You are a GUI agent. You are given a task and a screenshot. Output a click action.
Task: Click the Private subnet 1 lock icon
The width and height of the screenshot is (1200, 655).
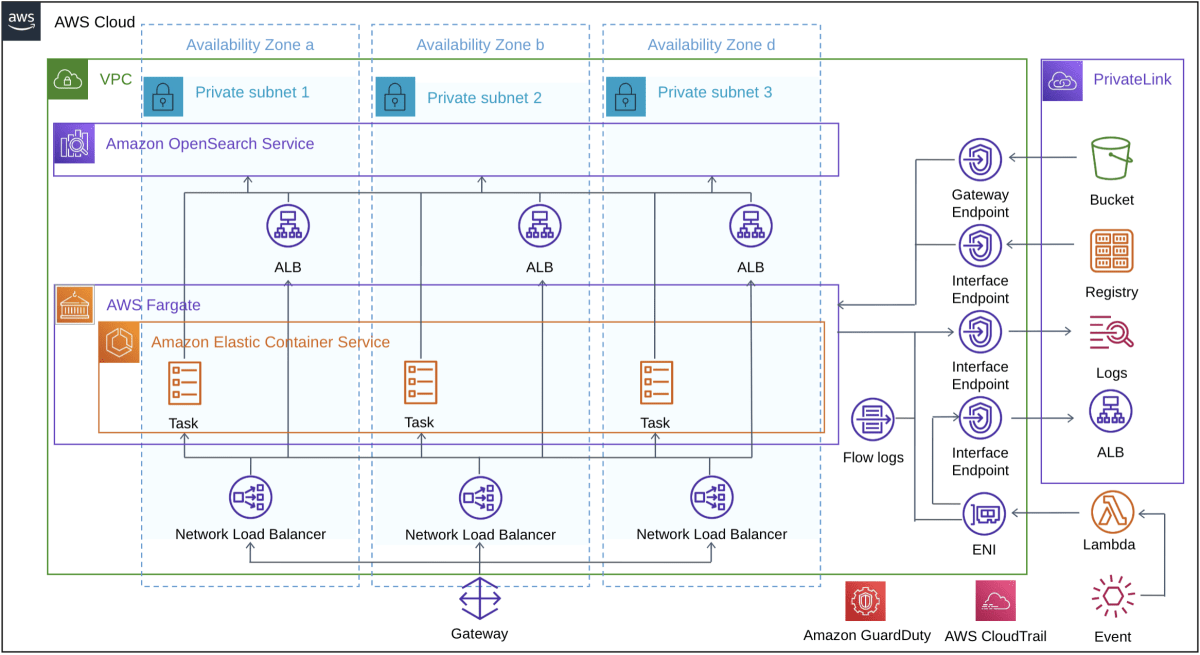(x=164, y=96)
